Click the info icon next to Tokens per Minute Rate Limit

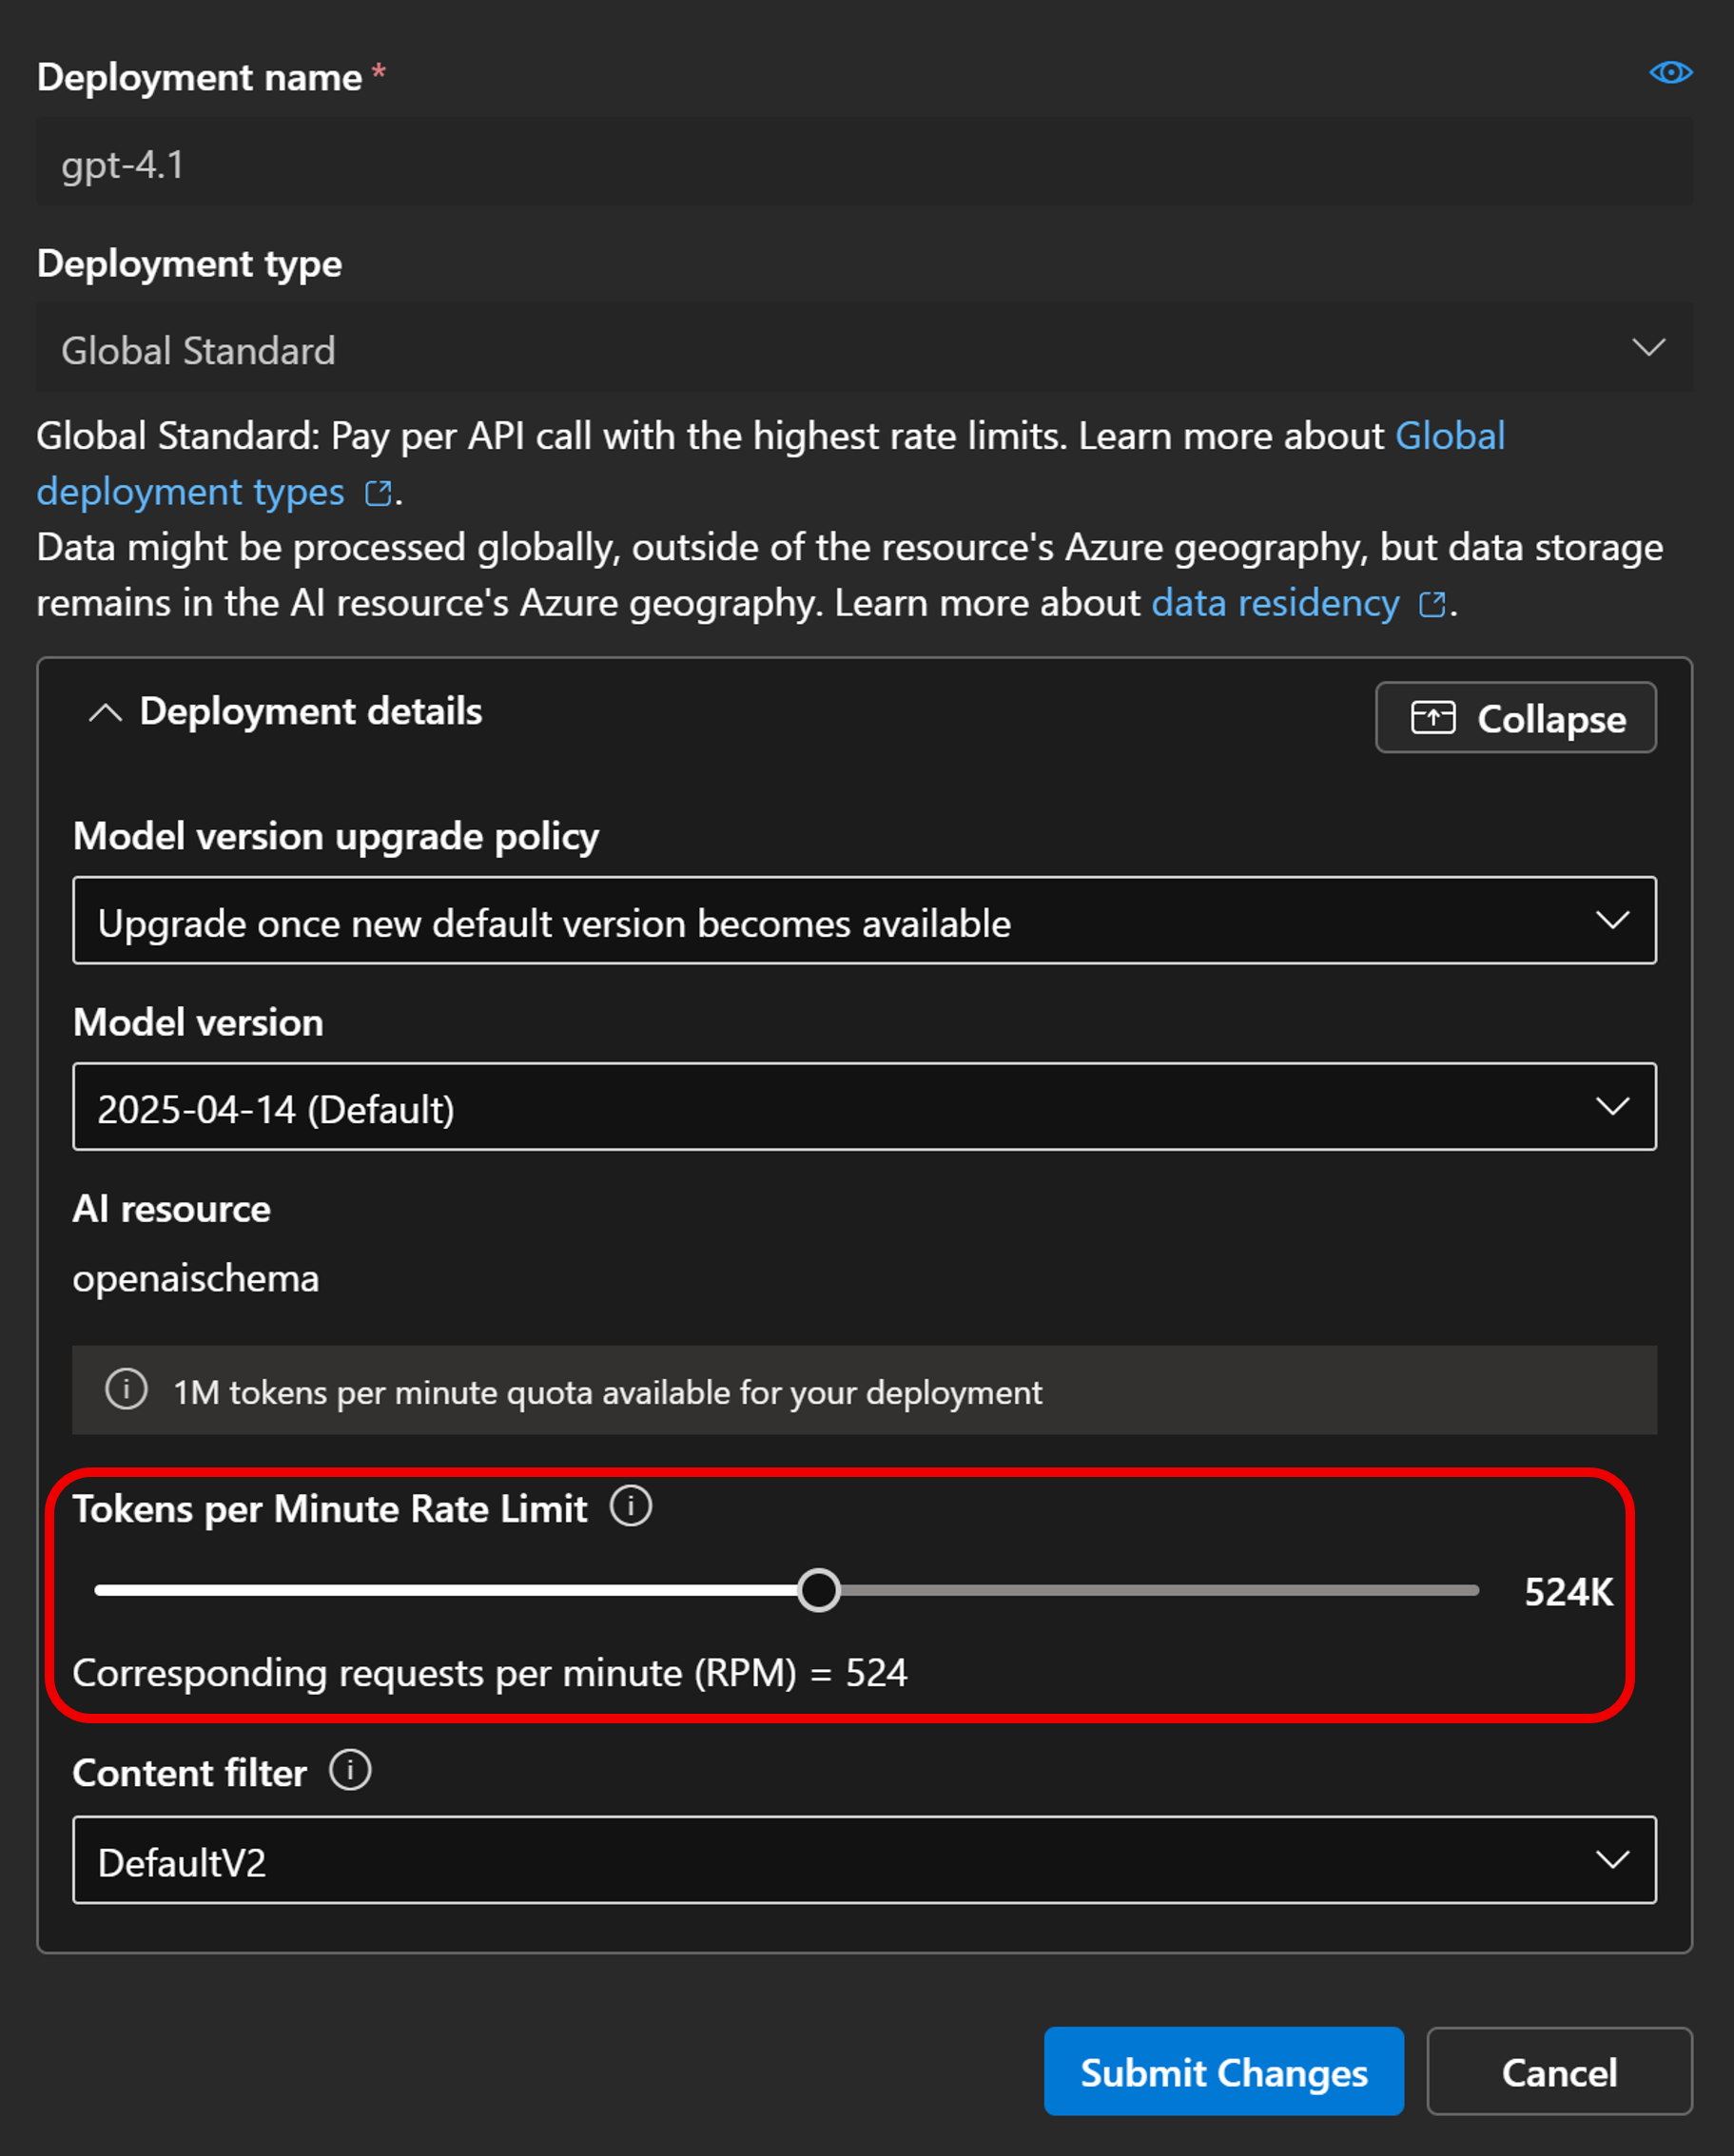point(631,1505)
